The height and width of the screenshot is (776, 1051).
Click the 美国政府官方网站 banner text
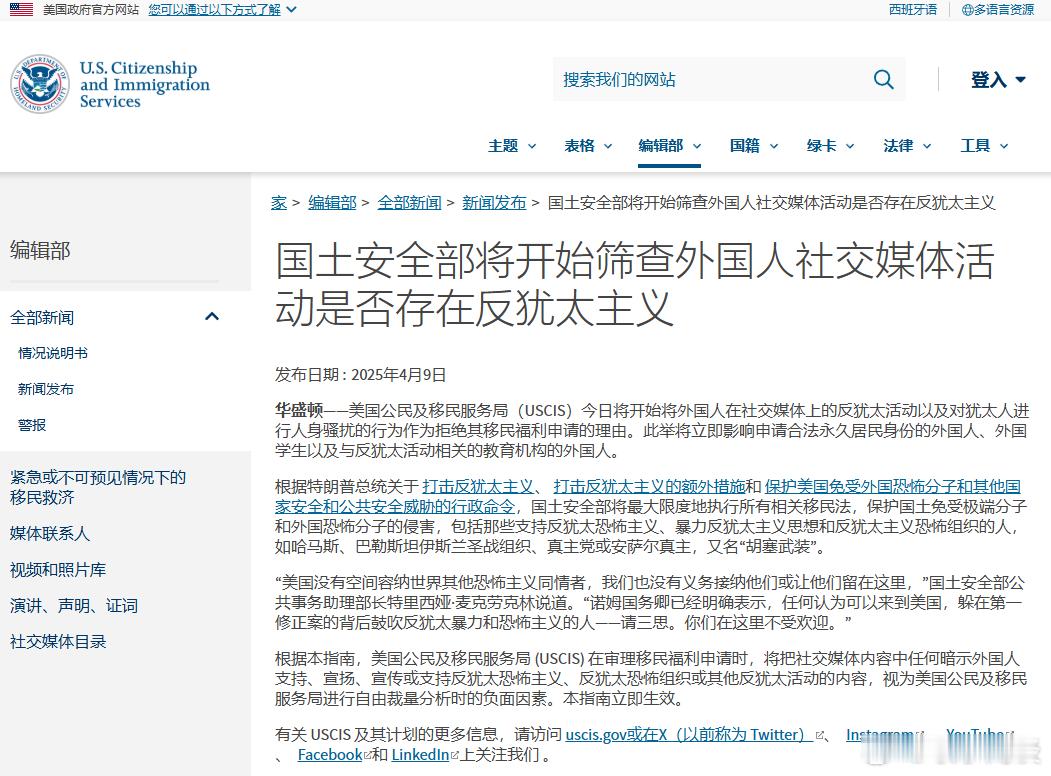(91, 9)
